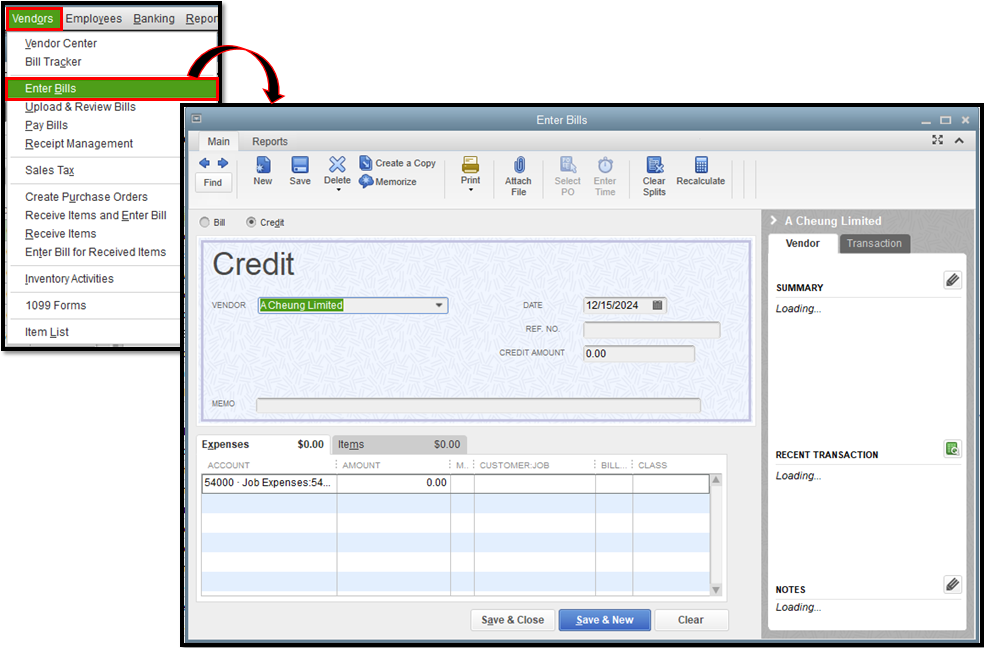This screenshot has width=984, height=648.
Task: Click the full-screen expand icon
Action: point(938,140)
